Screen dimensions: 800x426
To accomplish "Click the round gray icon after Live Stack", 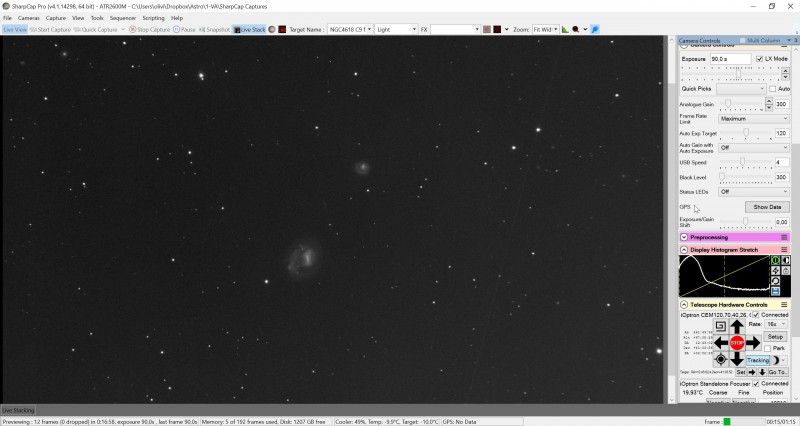I will pos(272,30).
